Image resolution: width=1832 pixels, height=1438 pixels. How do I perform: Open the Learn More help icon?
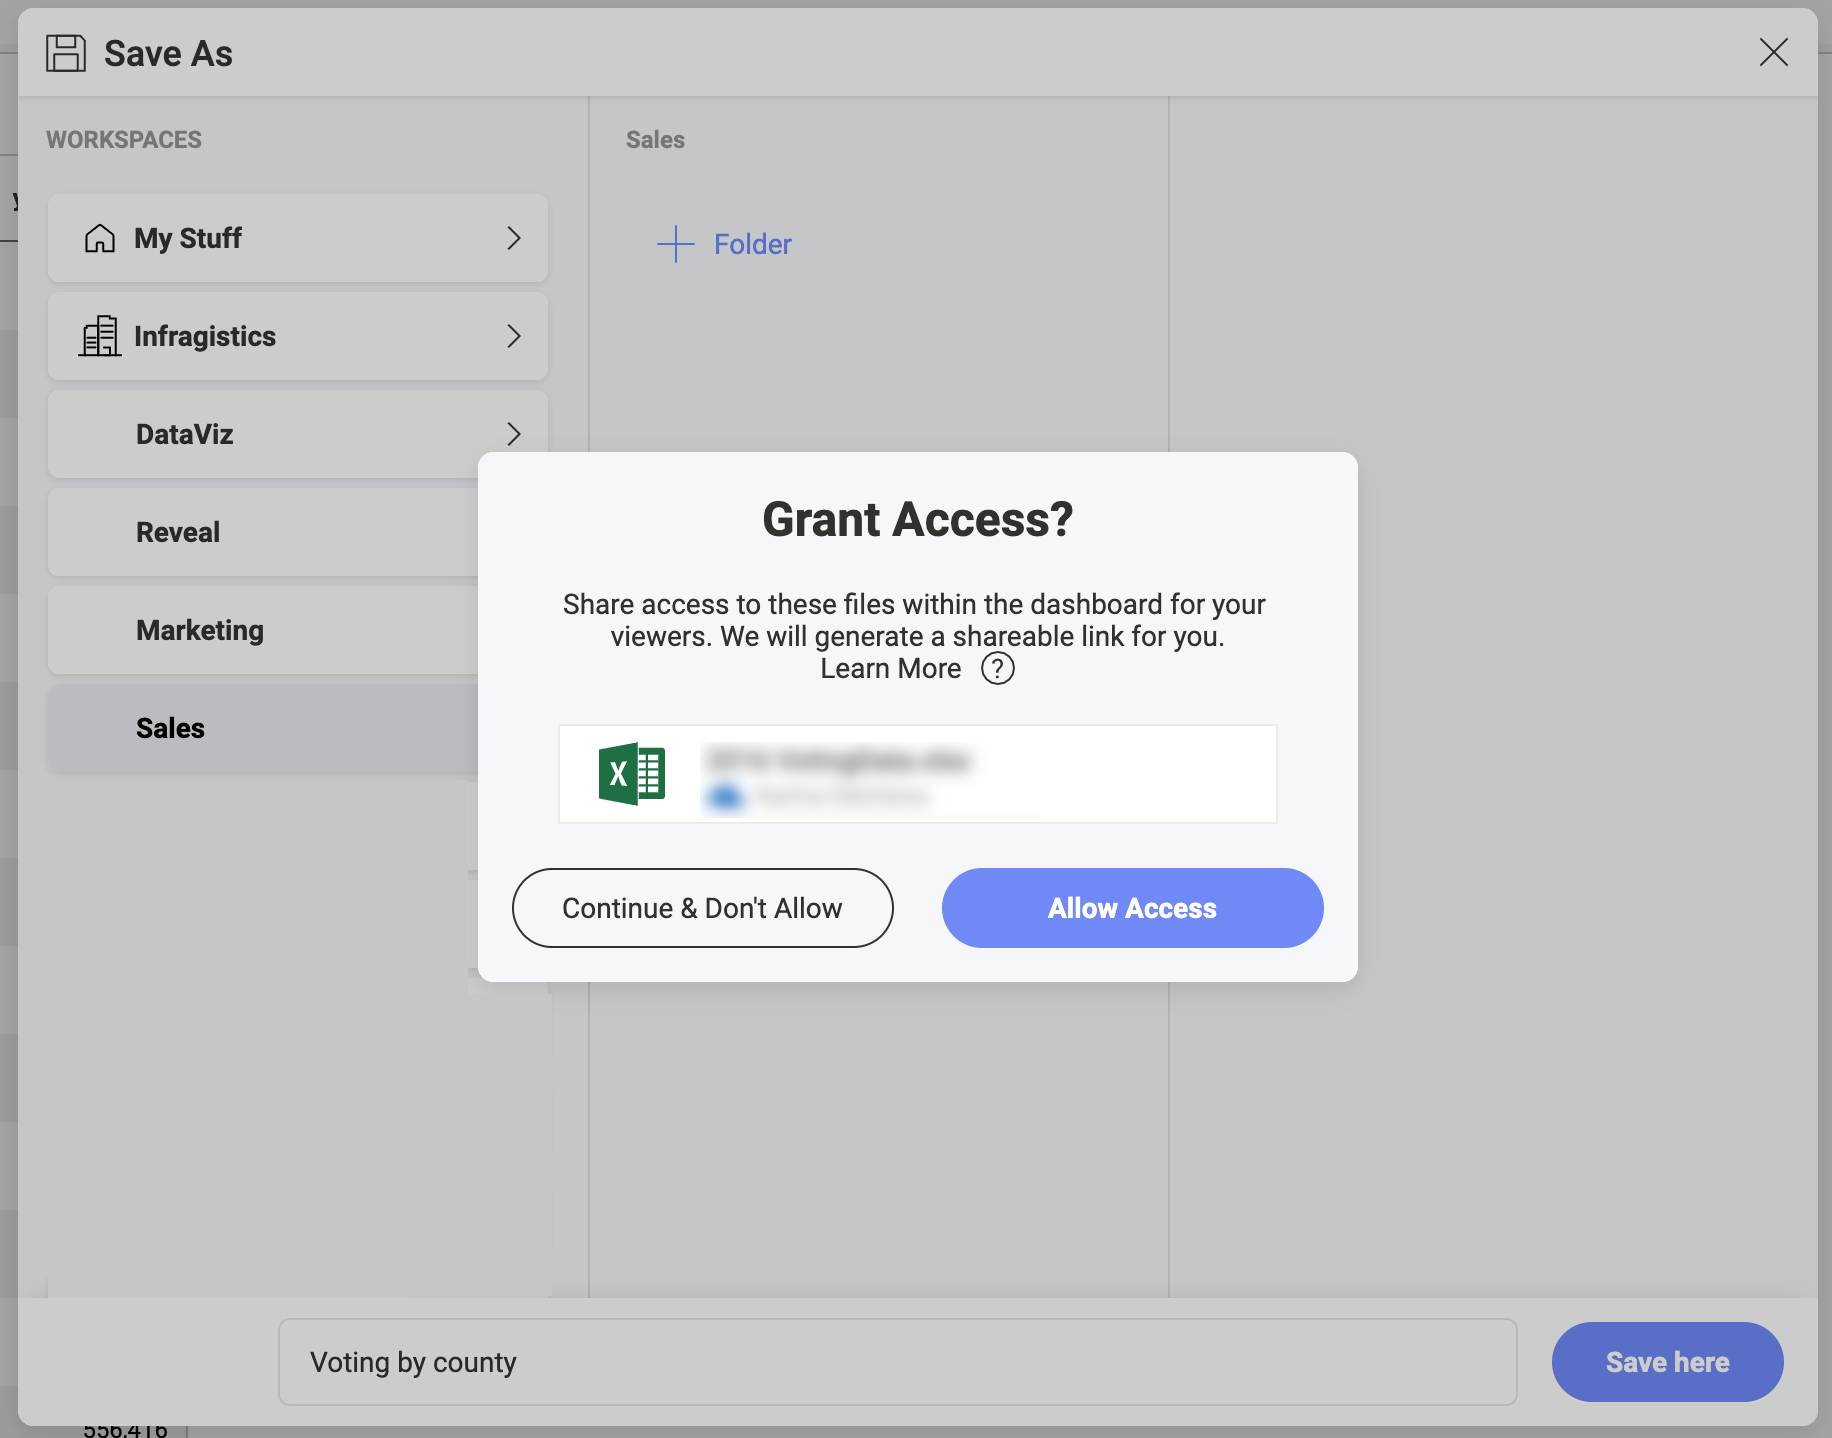coord(997,668)
